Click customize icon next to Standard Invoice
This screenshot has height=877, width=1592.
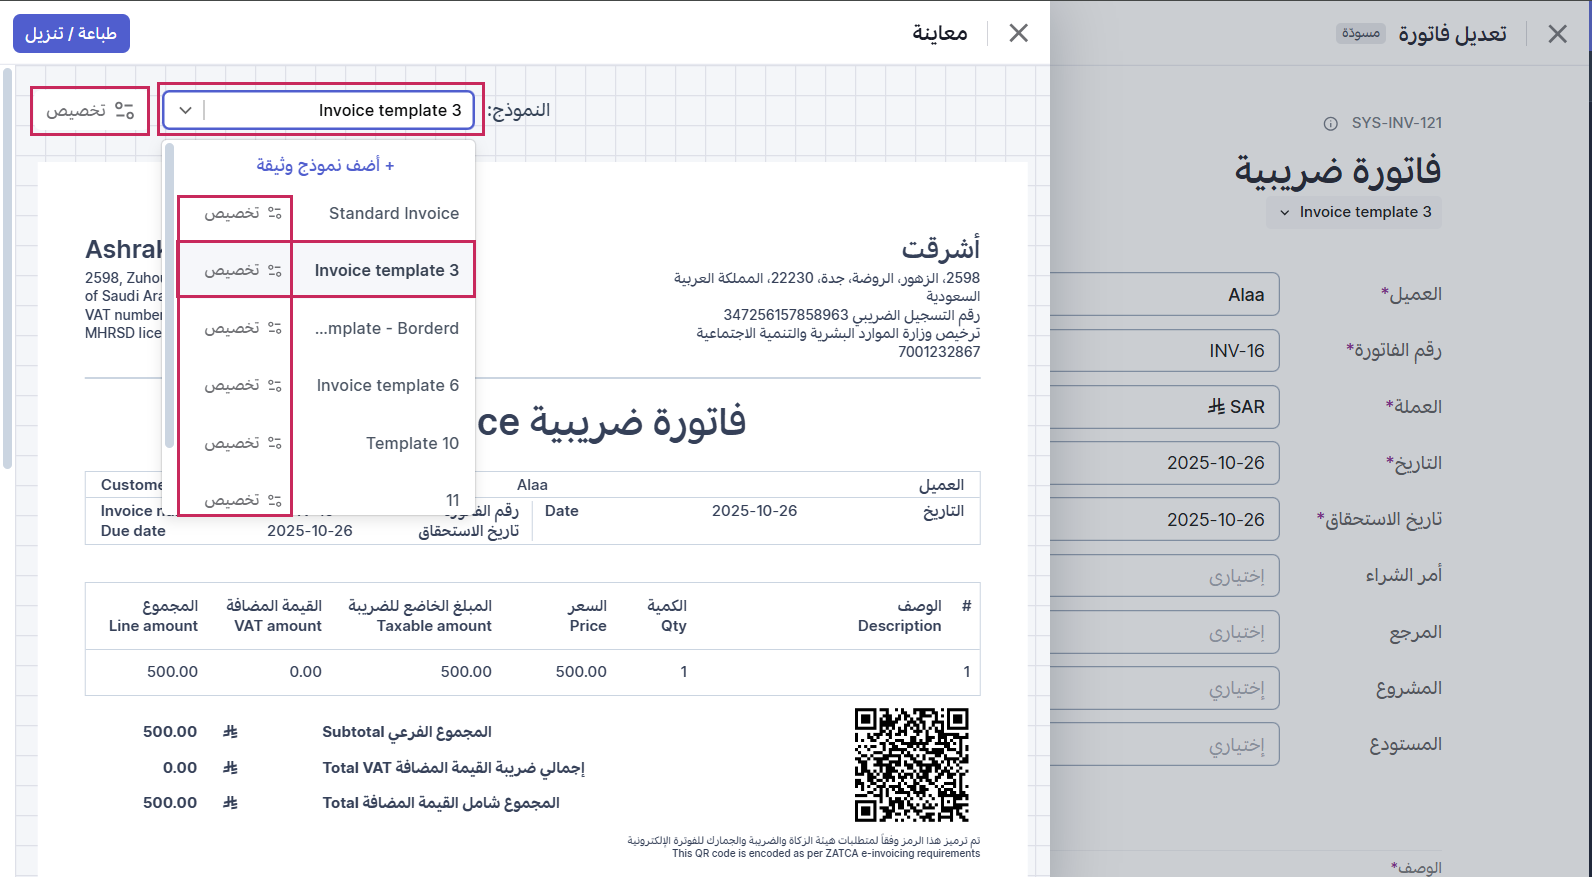274,213
